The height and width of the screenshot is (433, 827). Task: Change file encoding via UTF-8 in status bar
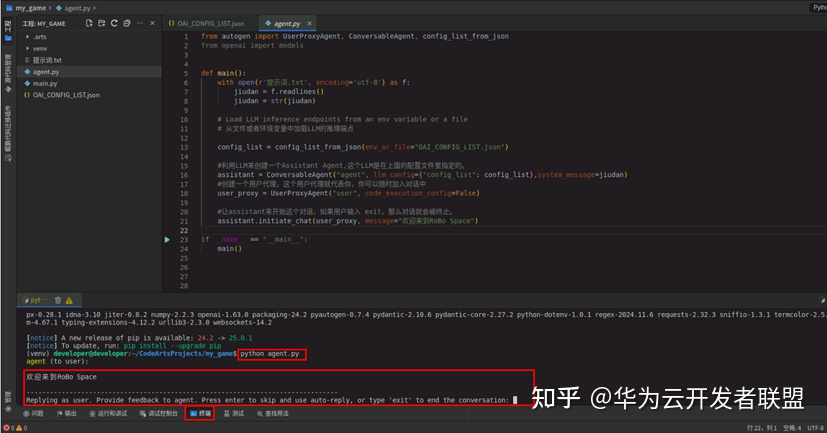point(815,428)
